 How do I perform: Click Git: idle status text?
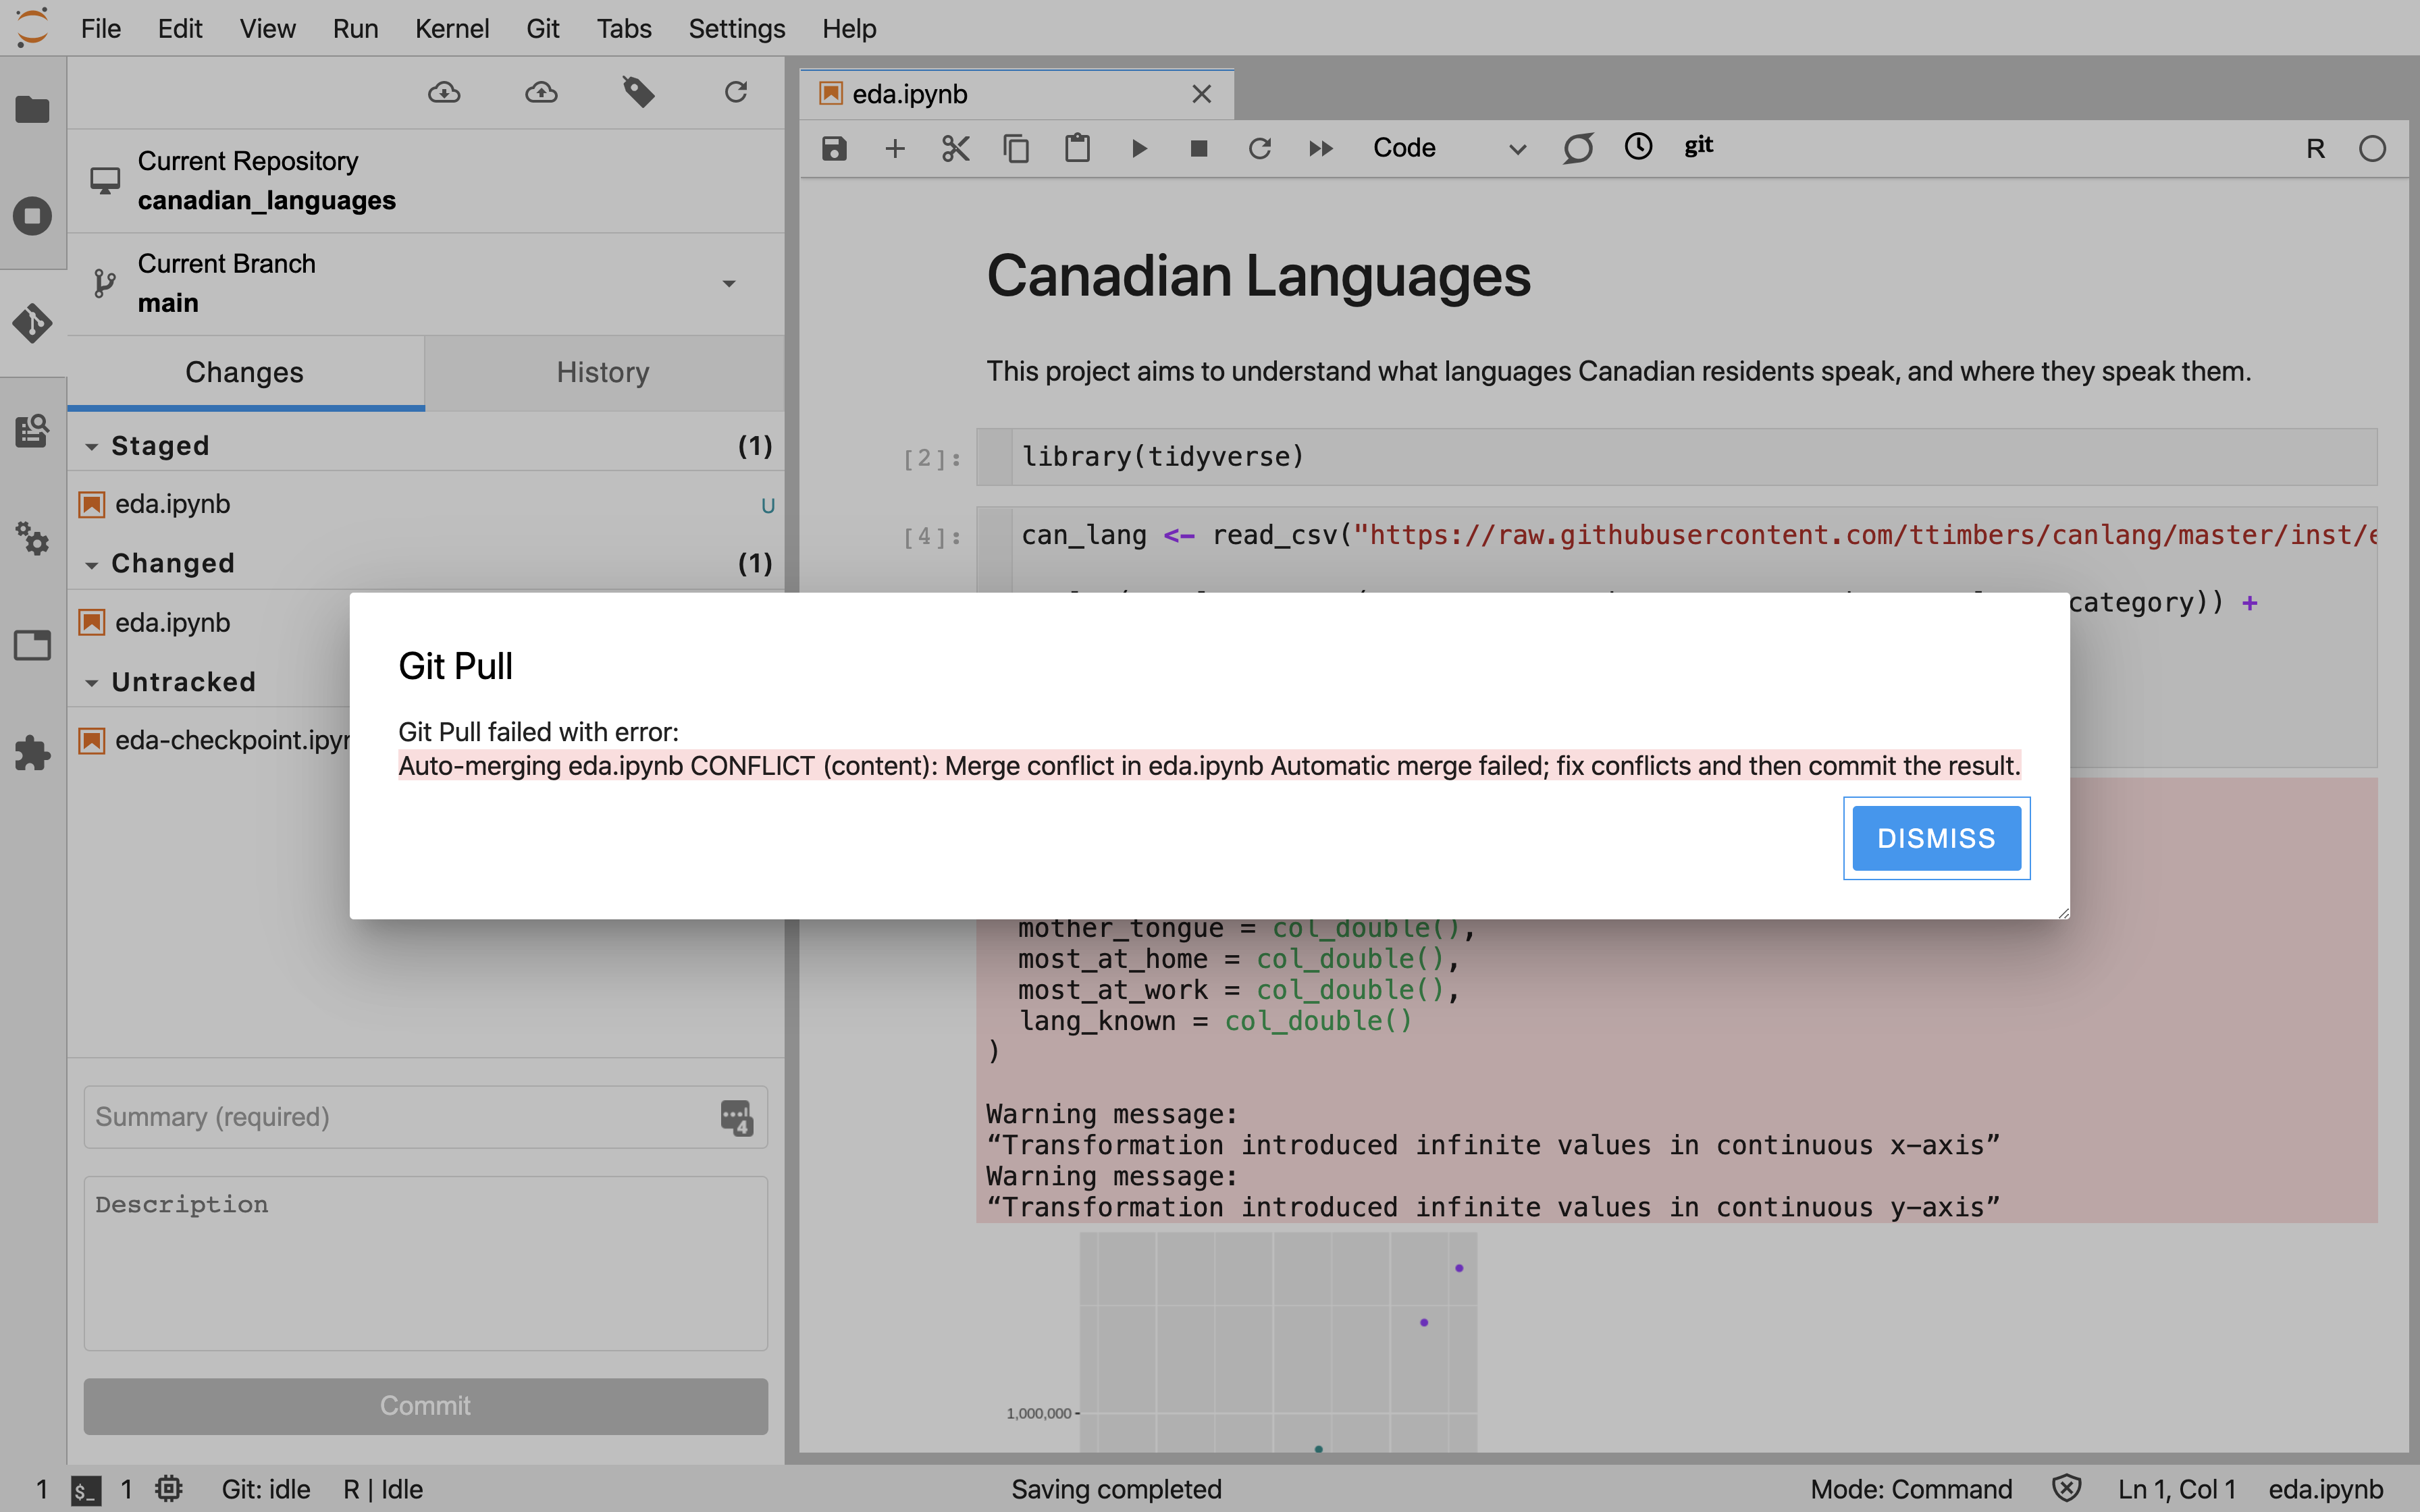click(x=266, y=1489)
